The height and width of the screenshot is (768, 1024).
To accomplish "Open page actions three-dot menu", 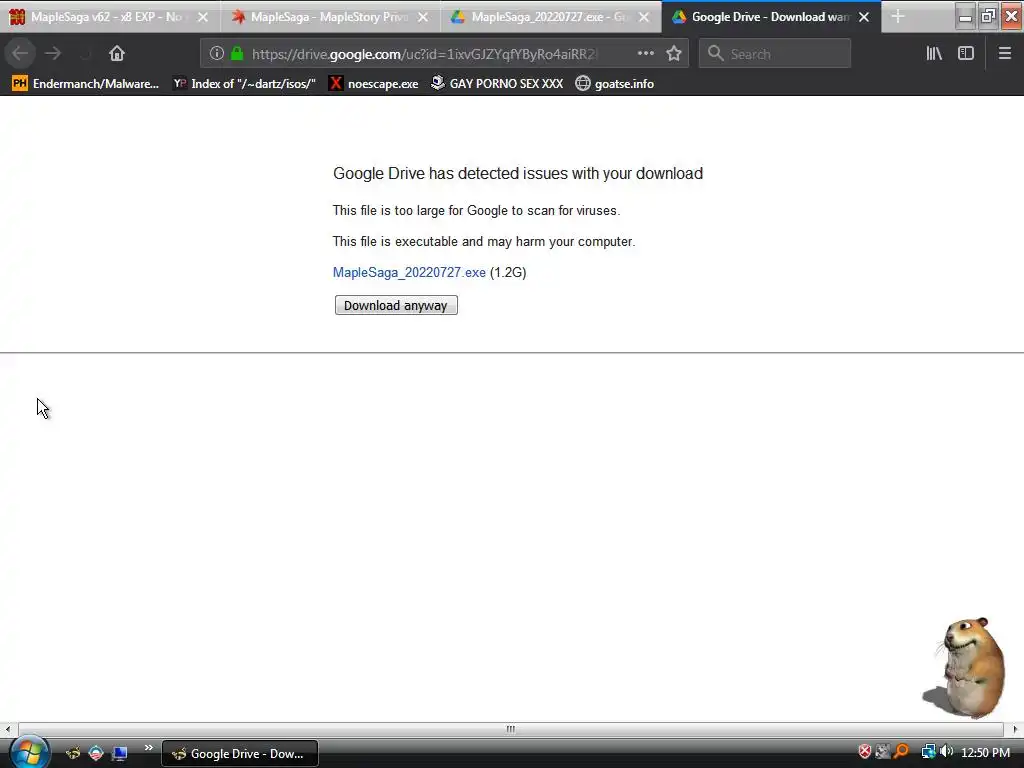I will (x=645, y=54).
